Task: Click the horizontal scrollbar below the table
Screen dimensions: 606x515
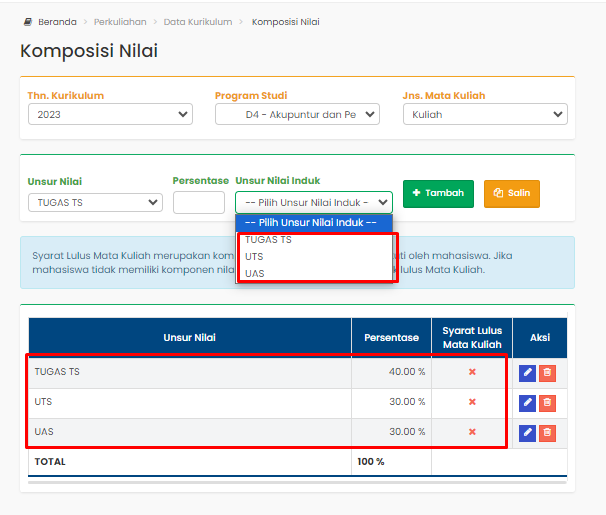Action: click(x=297, y=482)
